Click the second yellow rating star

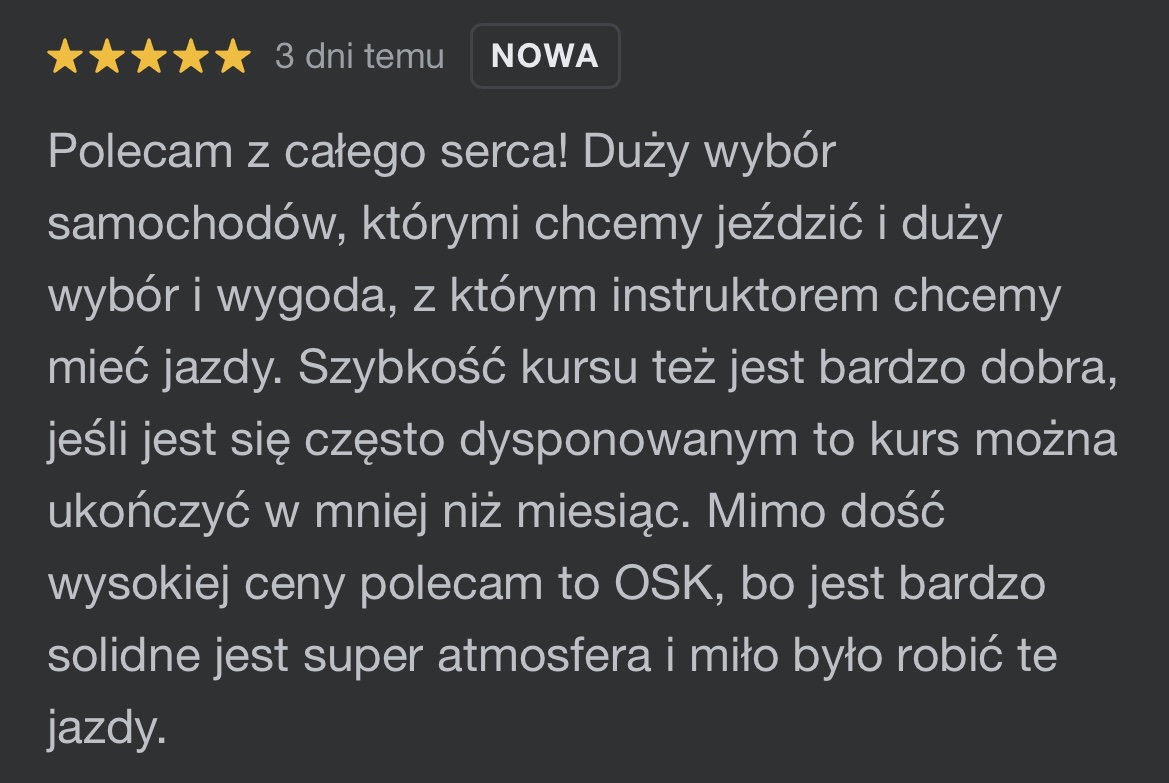tap(107, 57)
